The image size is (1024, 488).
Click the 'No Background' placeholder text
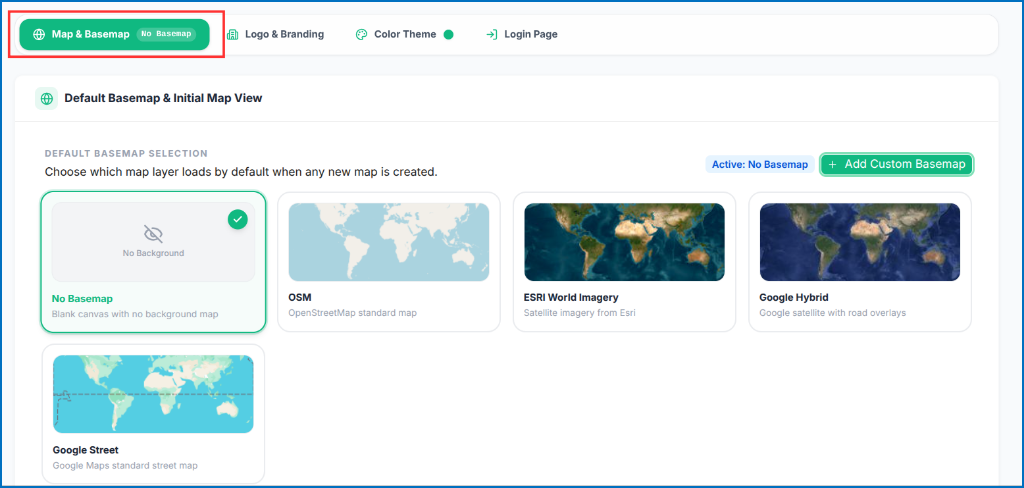[153, 253]
